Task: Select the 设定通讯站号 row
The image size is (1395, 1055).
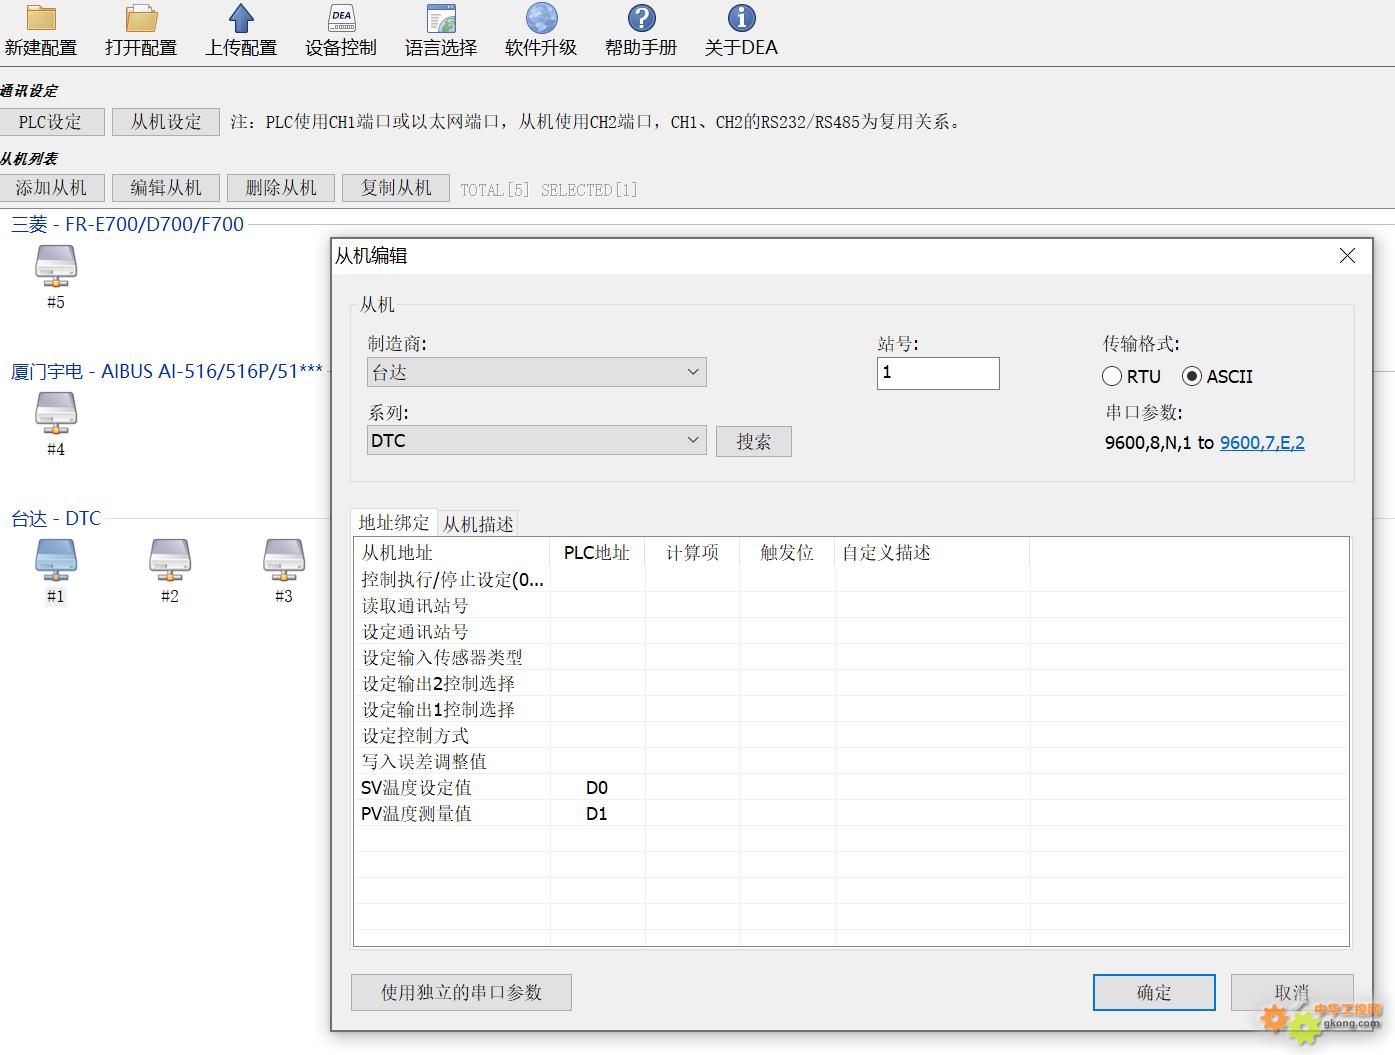Action: 851,631
